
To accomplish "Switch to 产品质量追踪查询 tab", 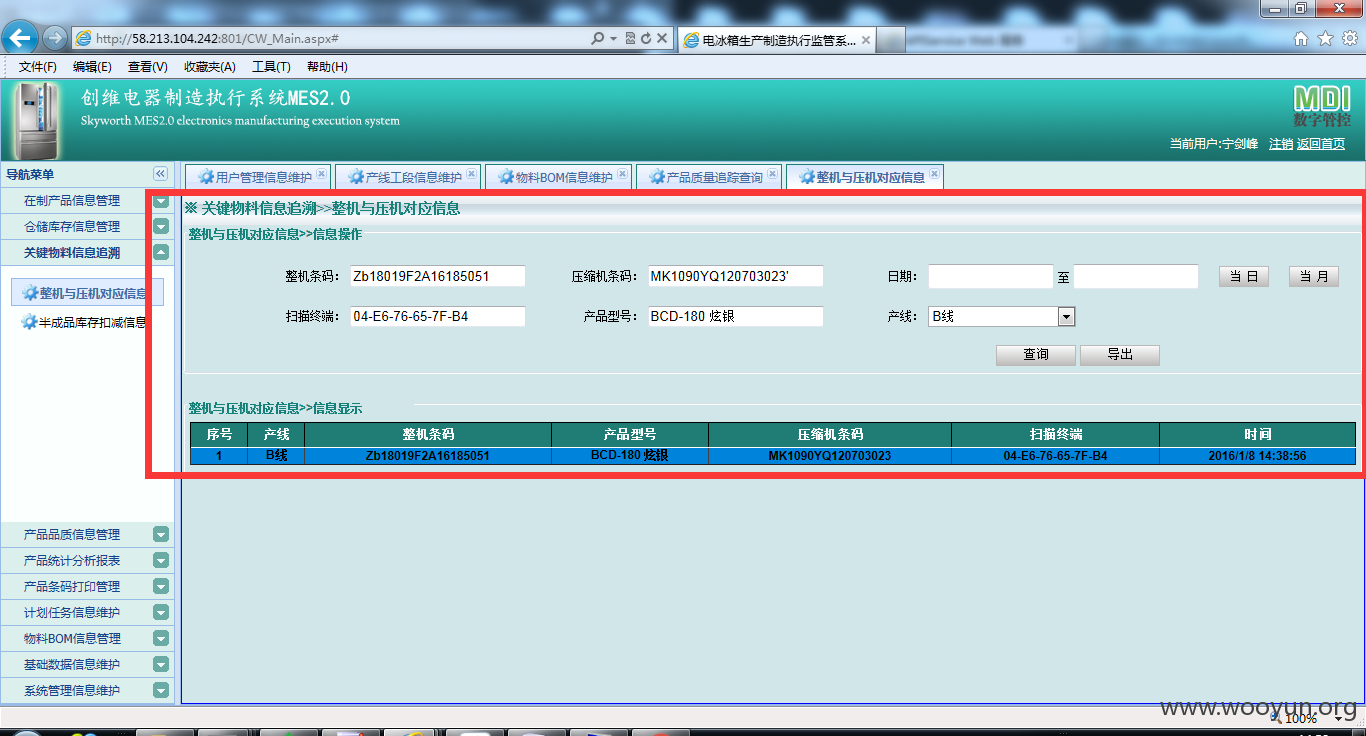I will pos(707,177).
